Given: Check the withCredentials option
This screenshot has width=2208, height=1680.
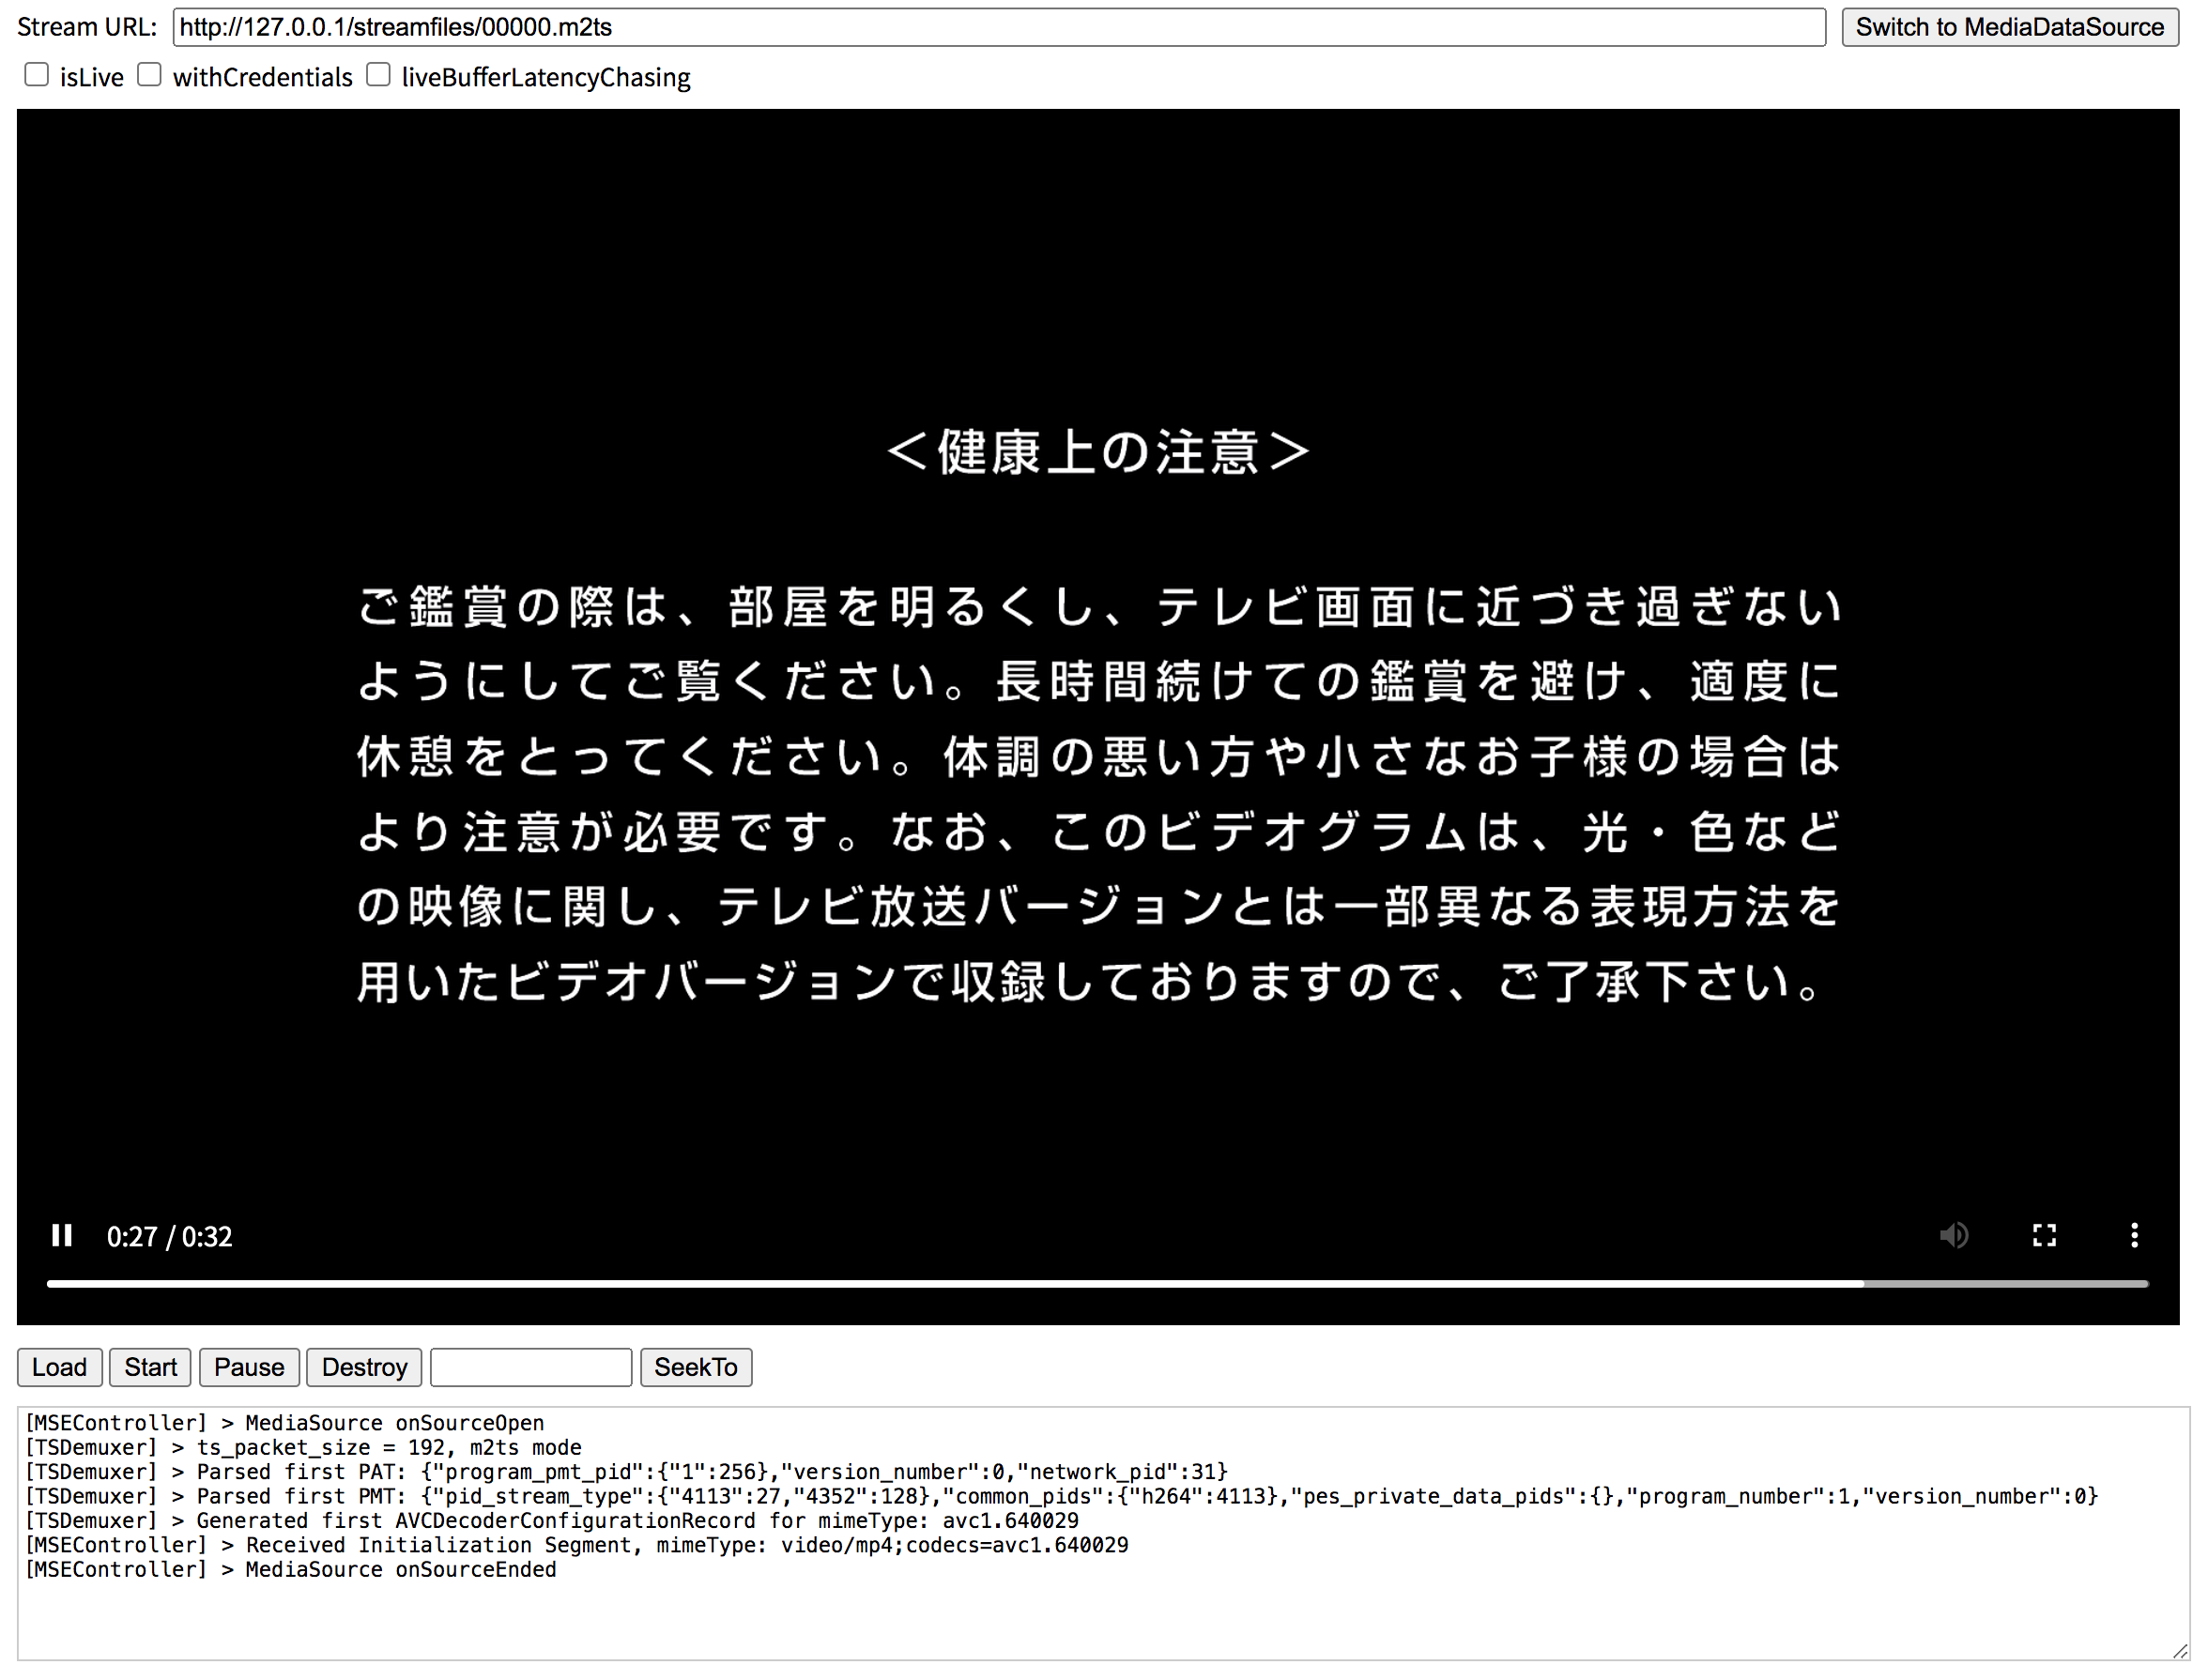Looking at the screenshot, I should click(149, 74).
